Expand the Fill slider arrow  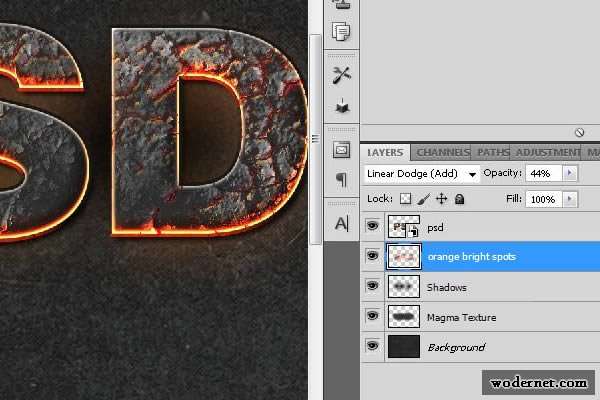tap(569, 200)
